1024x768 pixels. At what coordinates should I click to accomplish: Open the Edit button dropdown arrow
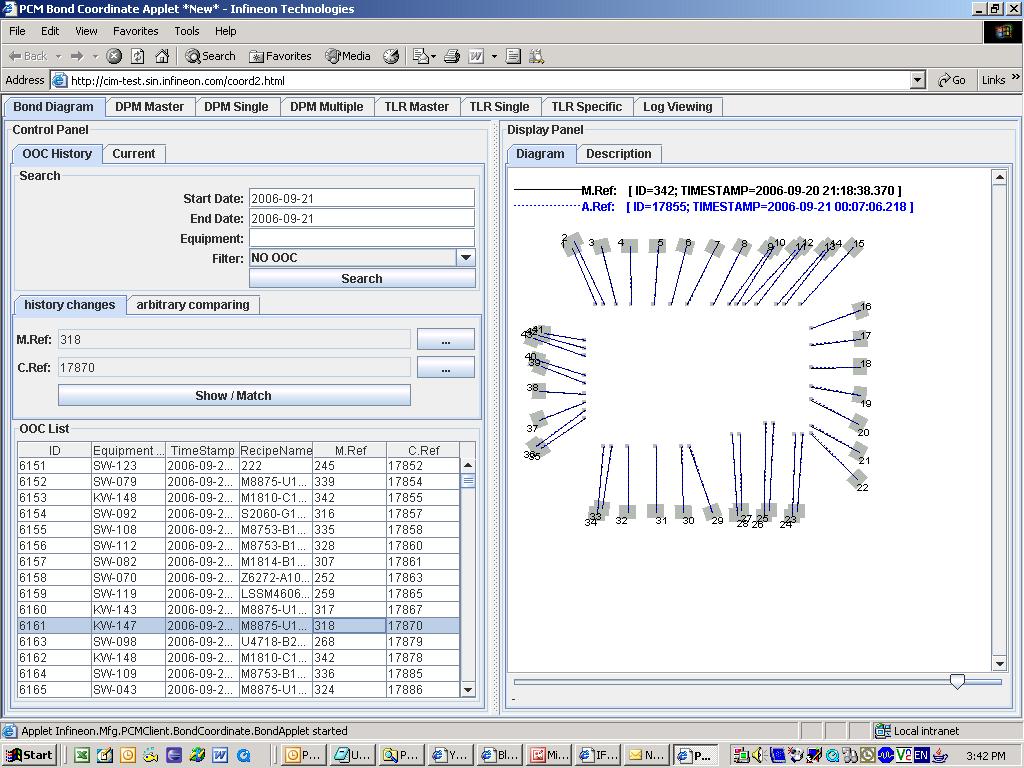point(494,57)
